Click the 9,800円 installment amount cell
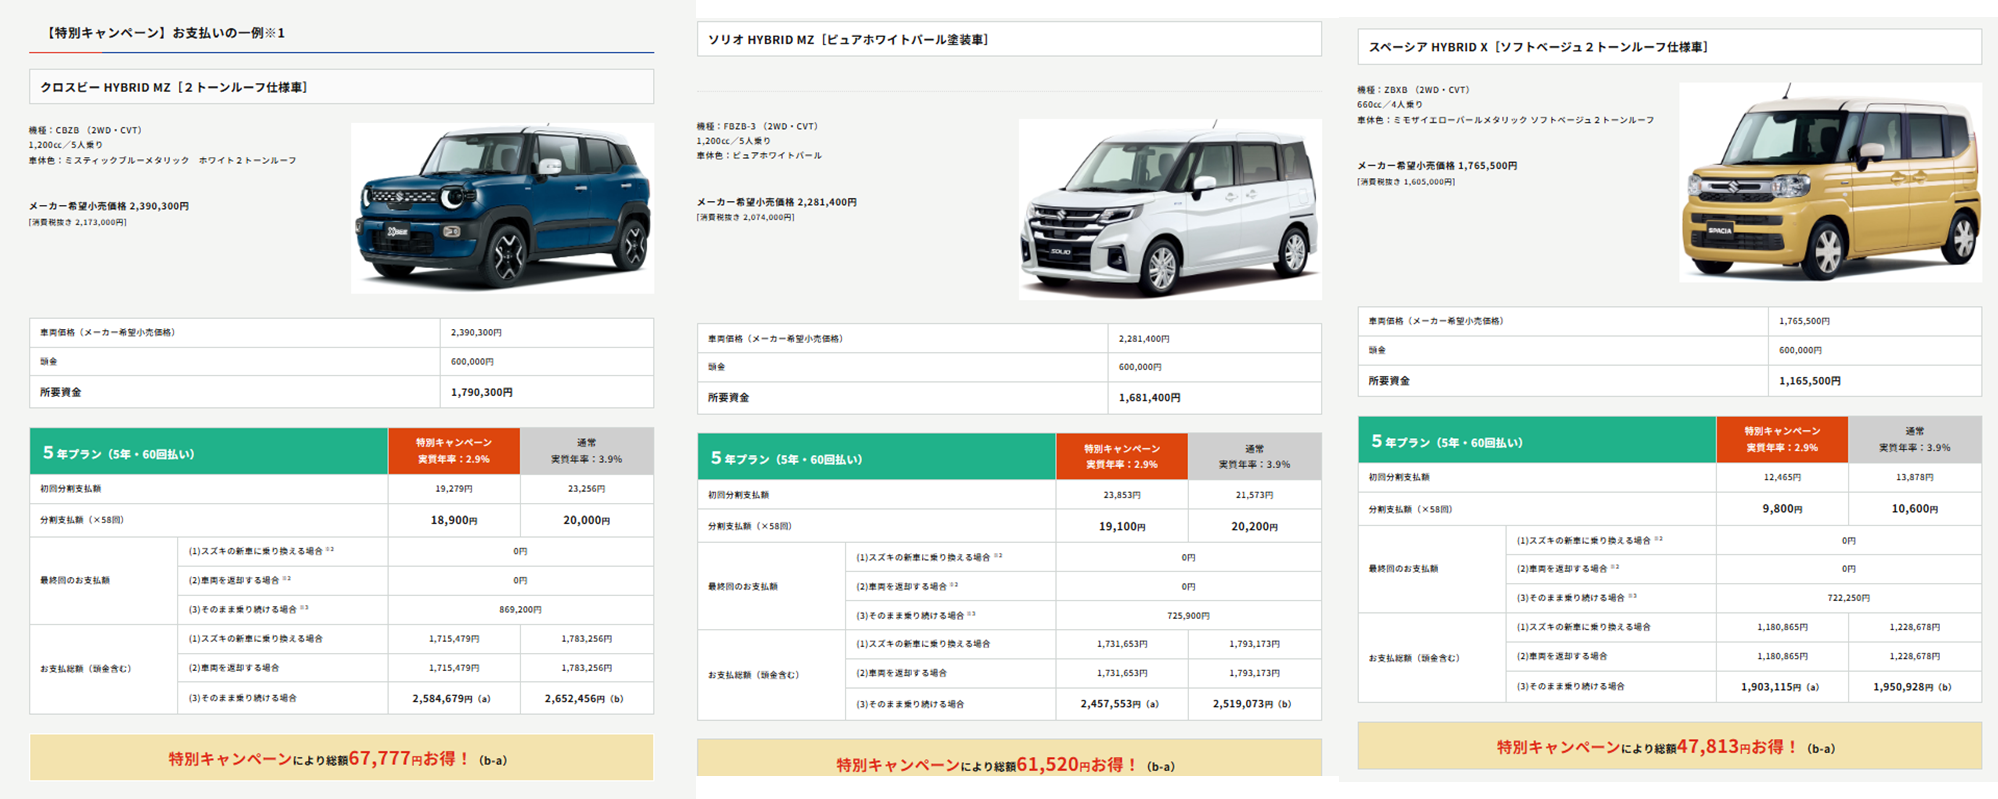1998x799 pixels. click(x=1781, y=509)
